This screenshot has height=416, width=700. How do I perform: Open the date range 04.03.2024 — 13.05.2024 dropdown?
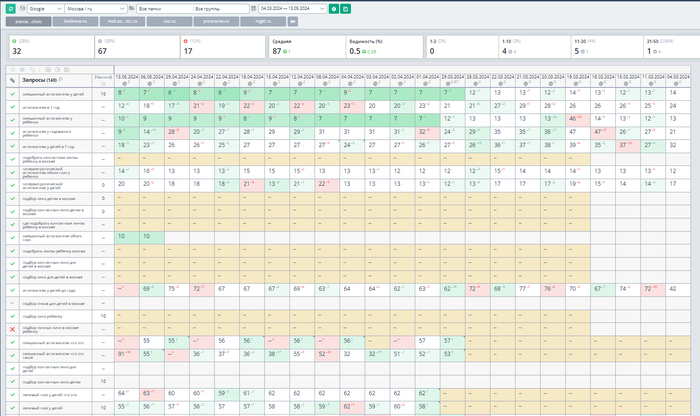[292, 8]
